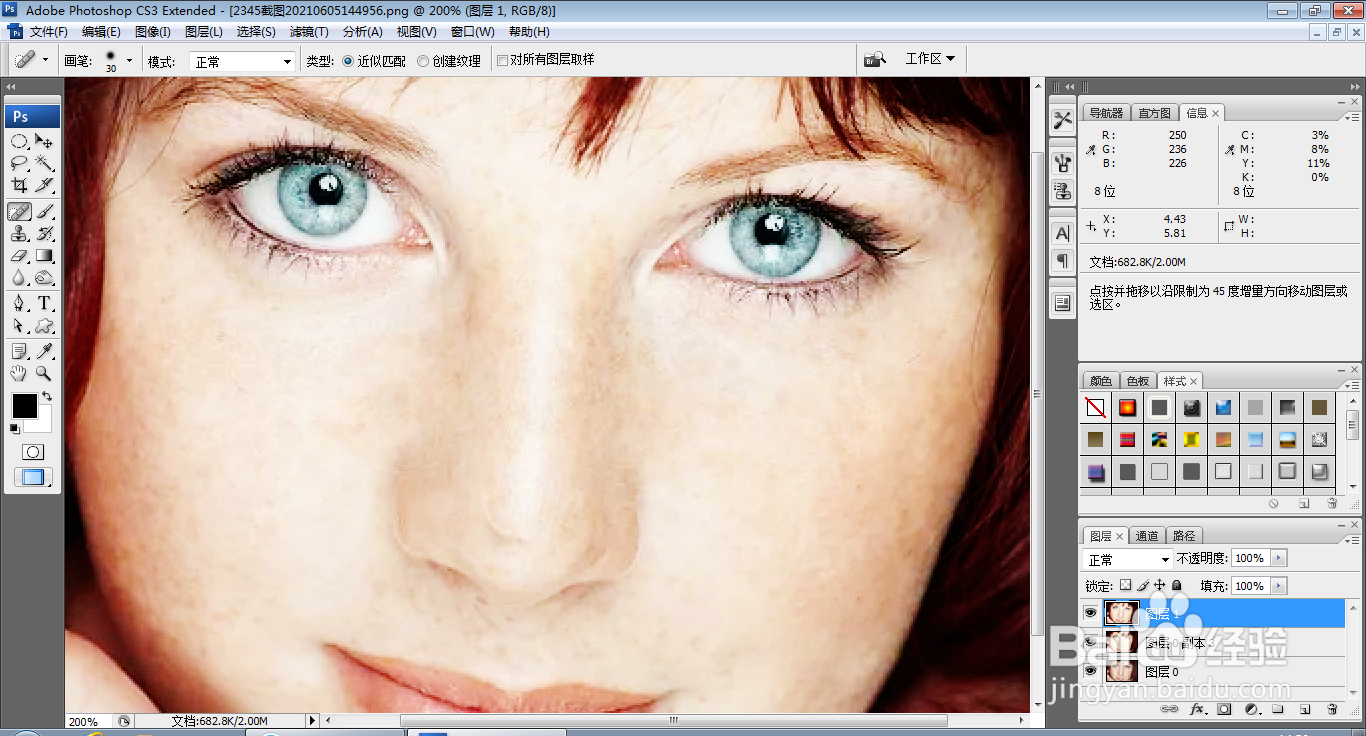
Task: Switch to the 通道 tab
Action: [x=1147, y=536]
